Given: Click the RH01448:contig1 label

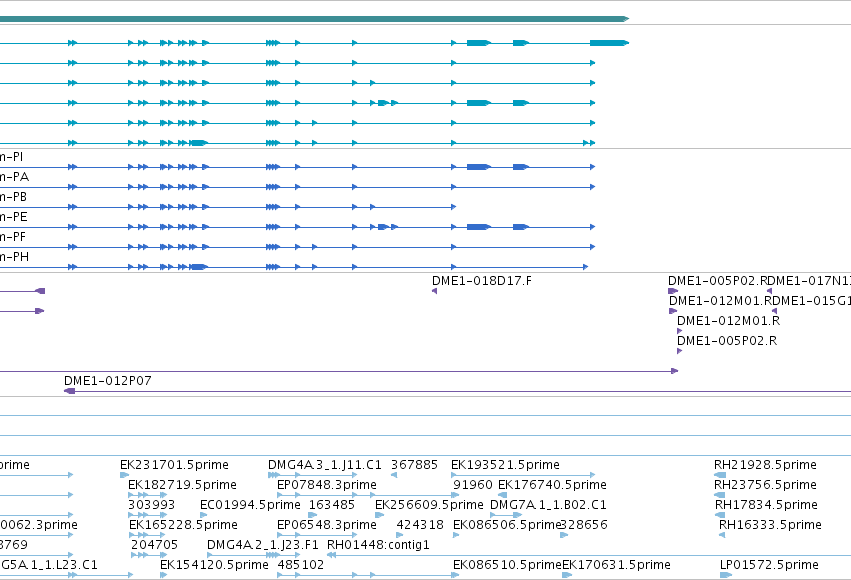Looking at the screenshot, I should tap(378, 545).
